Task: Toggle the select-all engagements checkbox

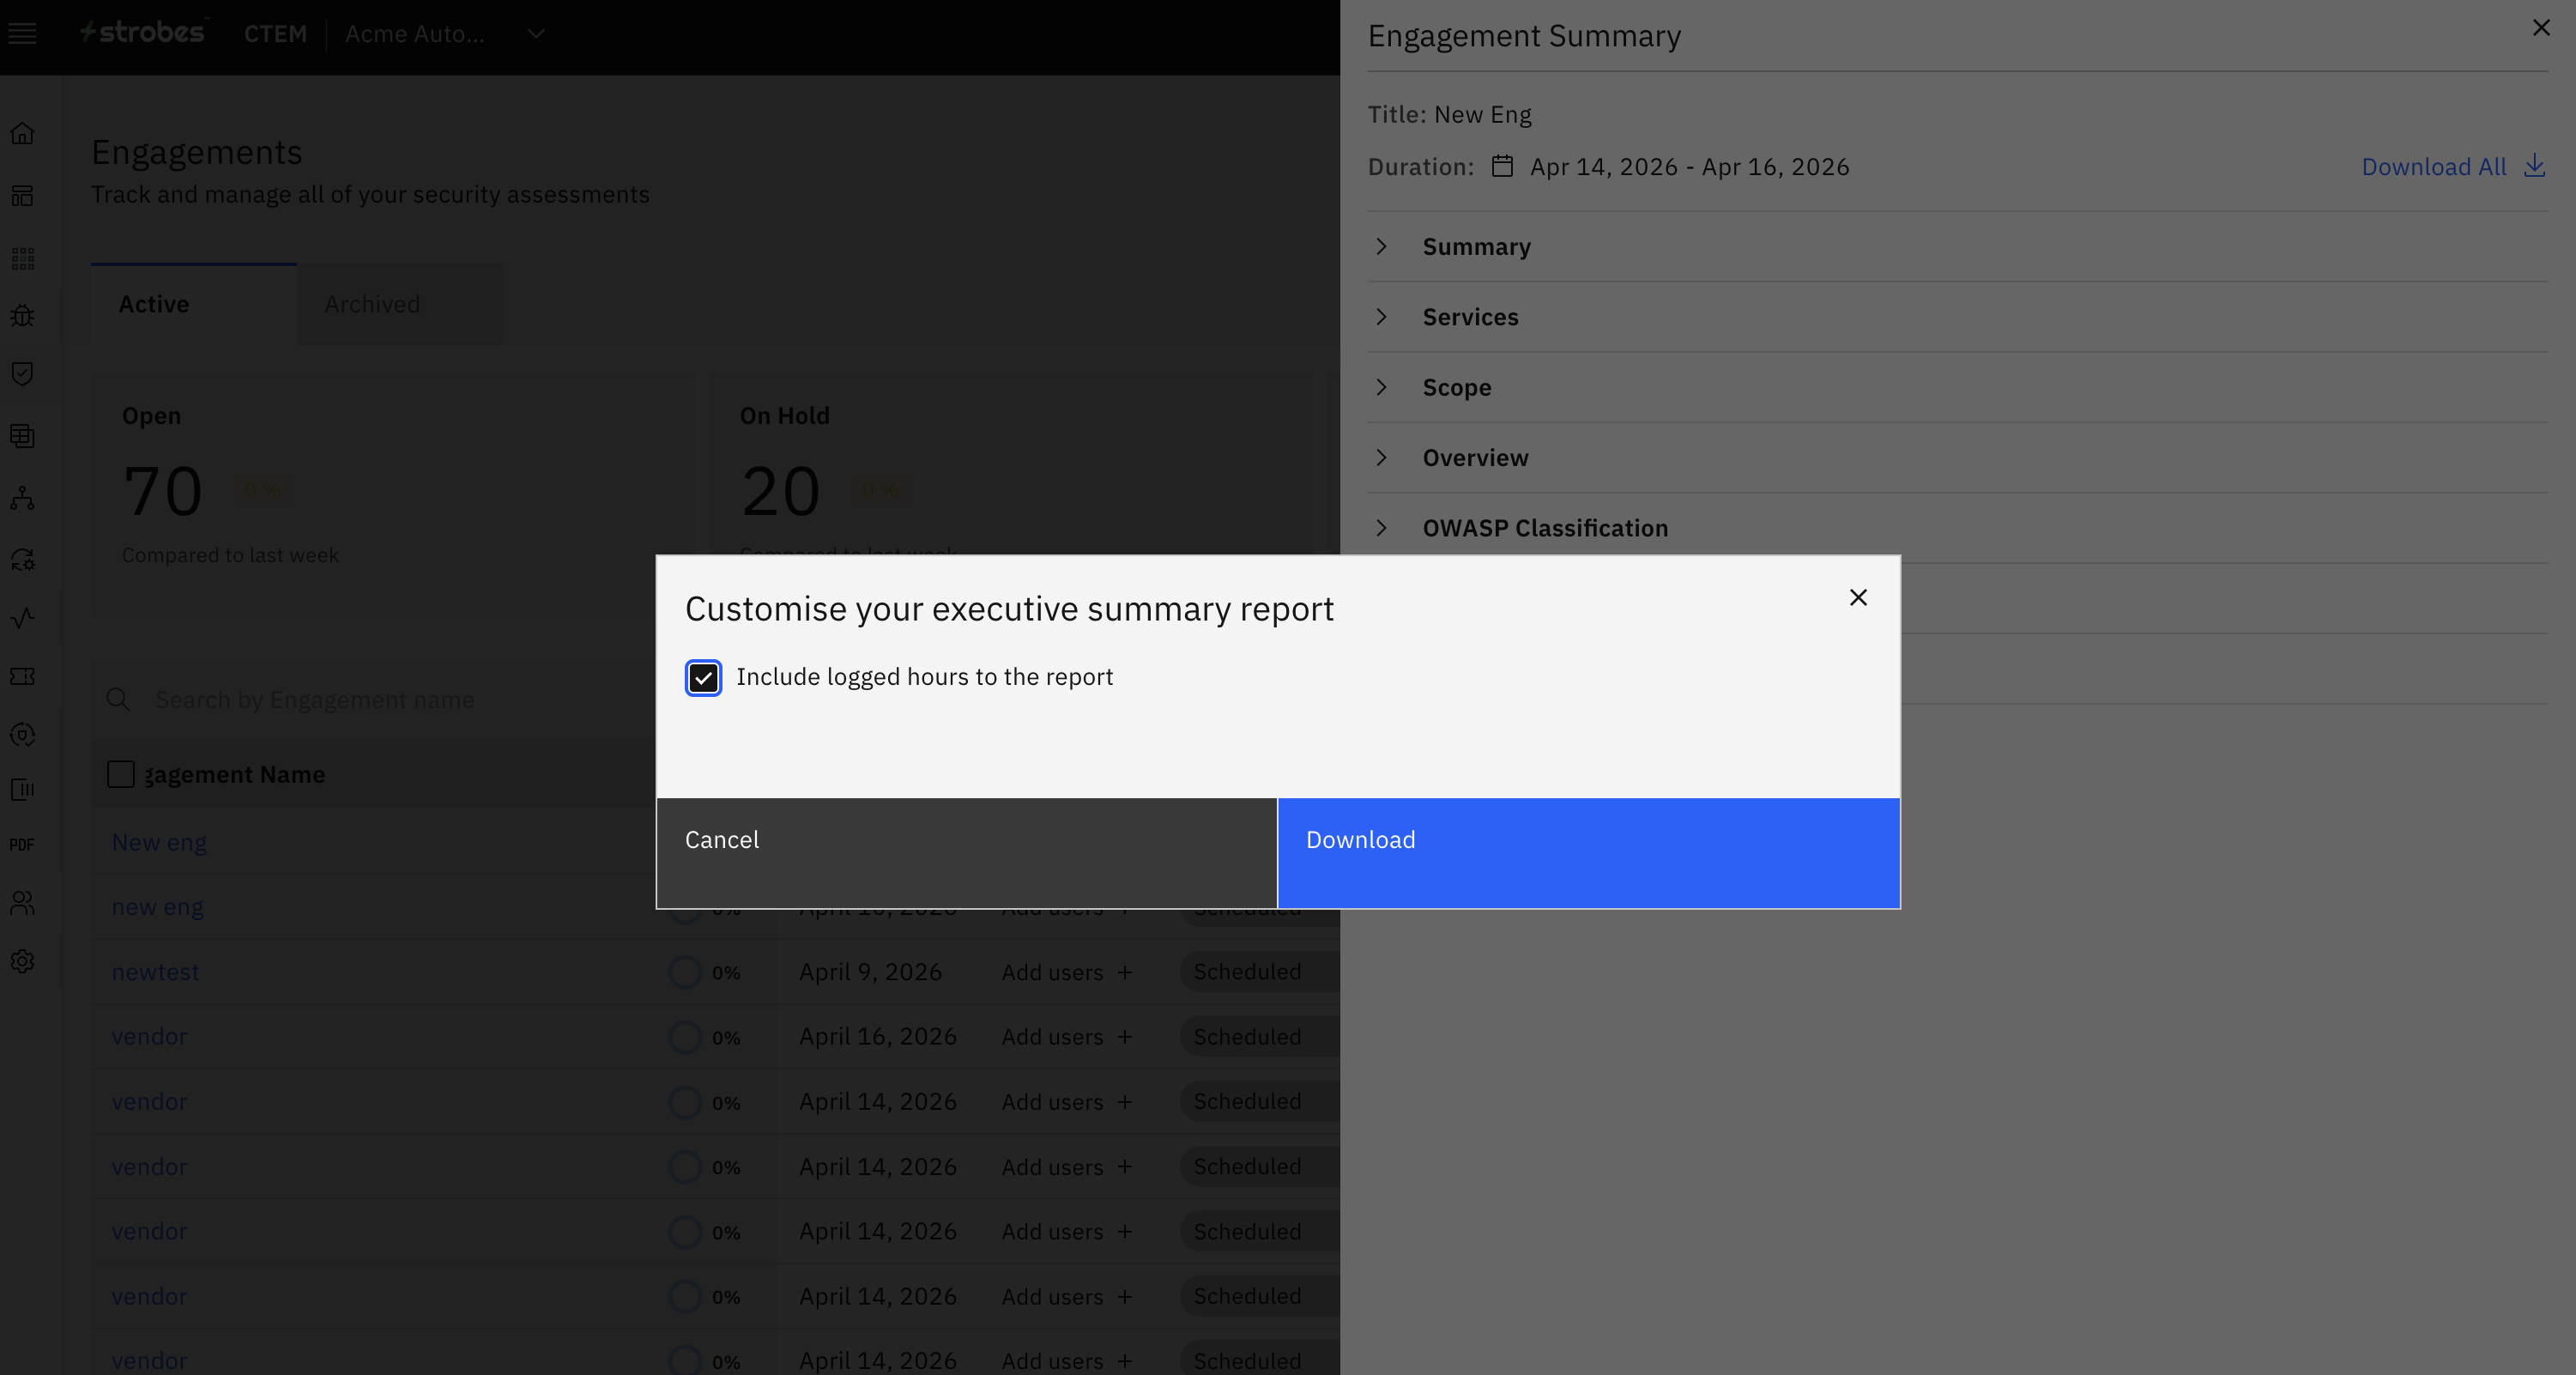Action: (x=121, y=774)
